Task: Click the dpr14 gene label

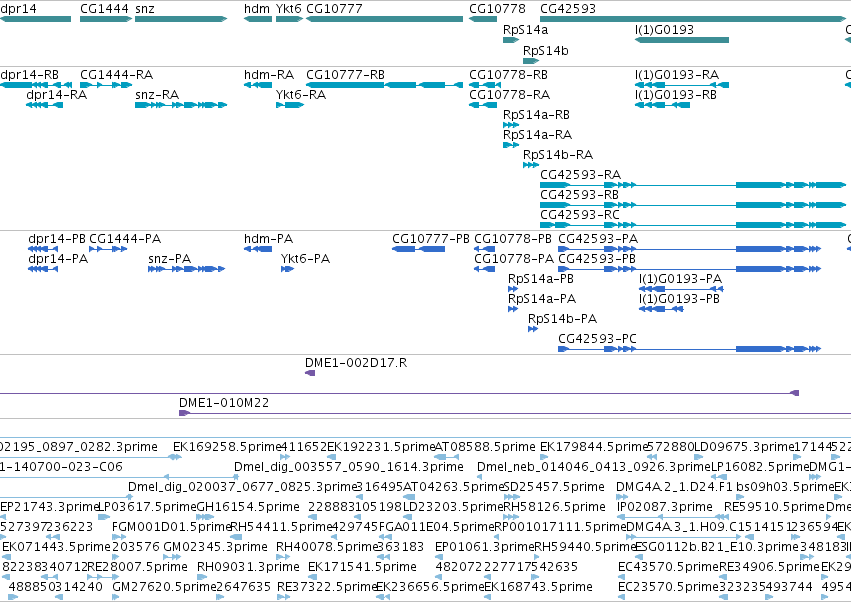Action: (x=18, y=9)
